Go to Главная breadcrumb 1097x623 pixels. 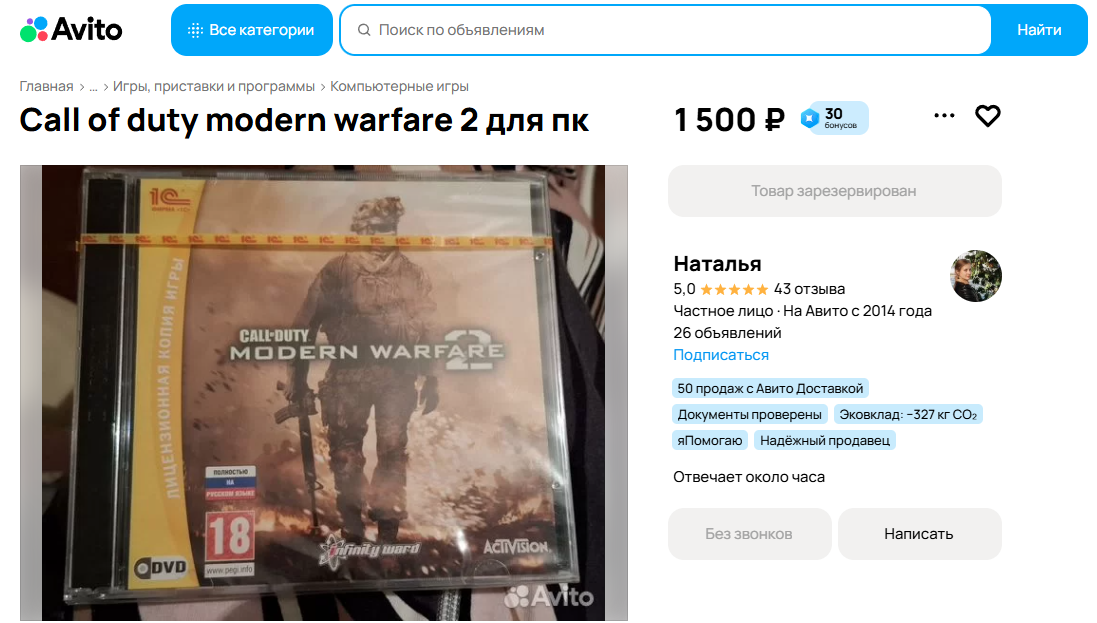(x=46, y=86)
